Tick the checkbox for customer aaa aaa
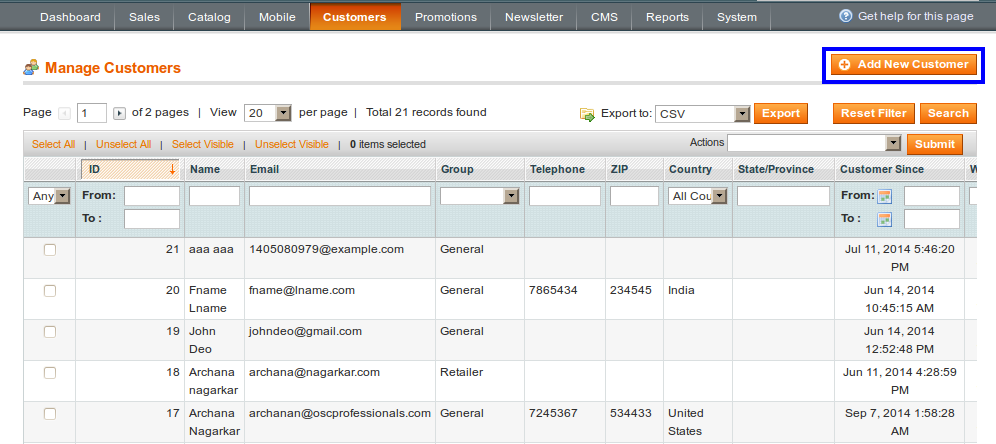 (50, 249)
